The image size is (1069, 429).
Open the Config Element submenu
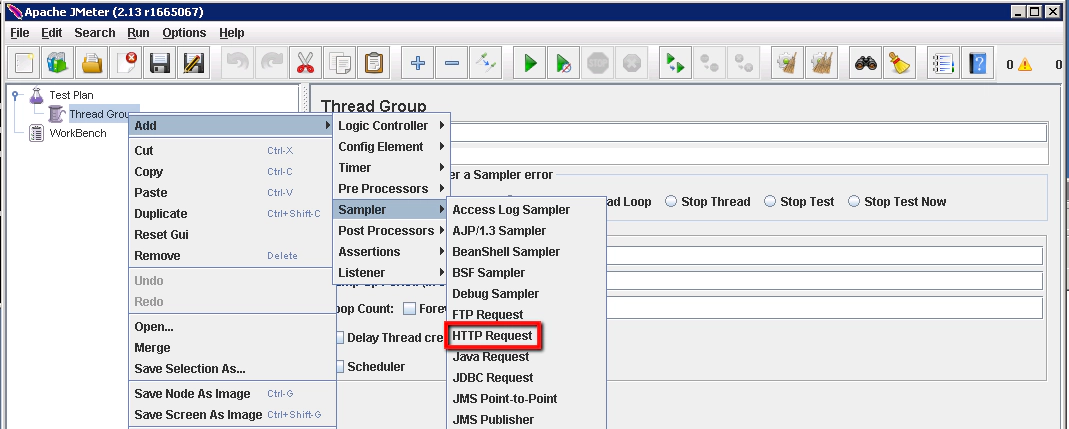pos(392,147)
